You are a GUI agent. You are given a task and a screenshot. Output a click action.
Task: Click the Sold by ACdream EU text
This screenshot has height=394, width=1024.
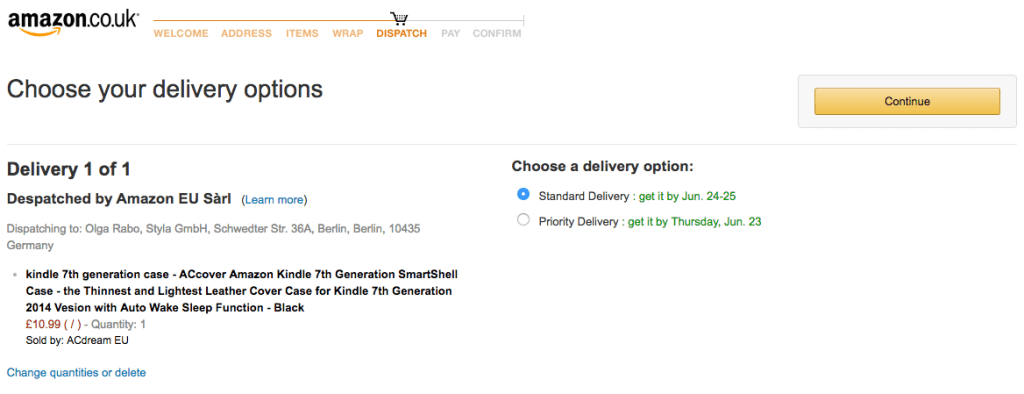77,340
